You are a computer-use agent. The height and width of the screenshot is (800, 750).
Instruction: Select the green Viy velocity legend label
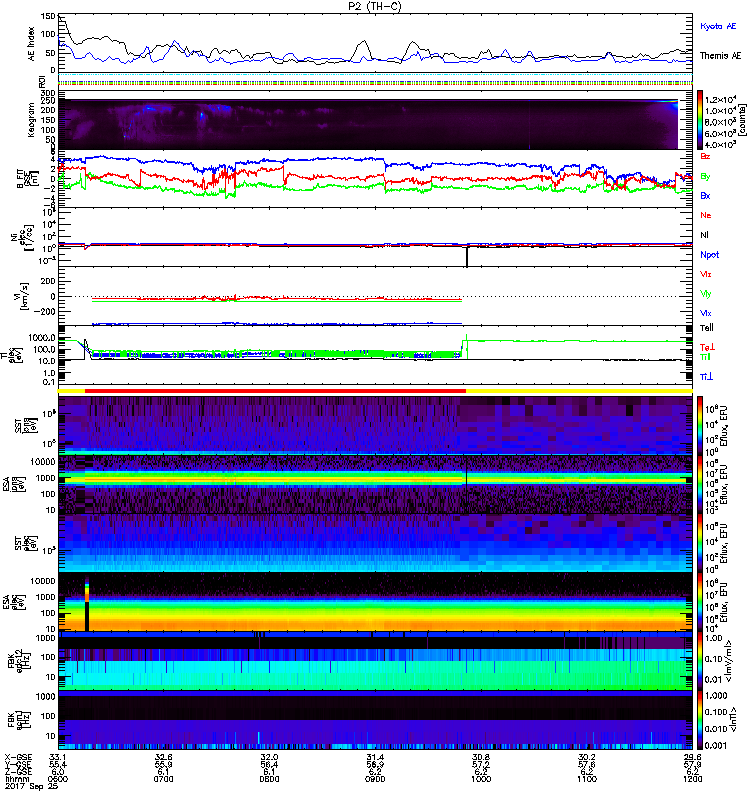(x=705, y=294)
